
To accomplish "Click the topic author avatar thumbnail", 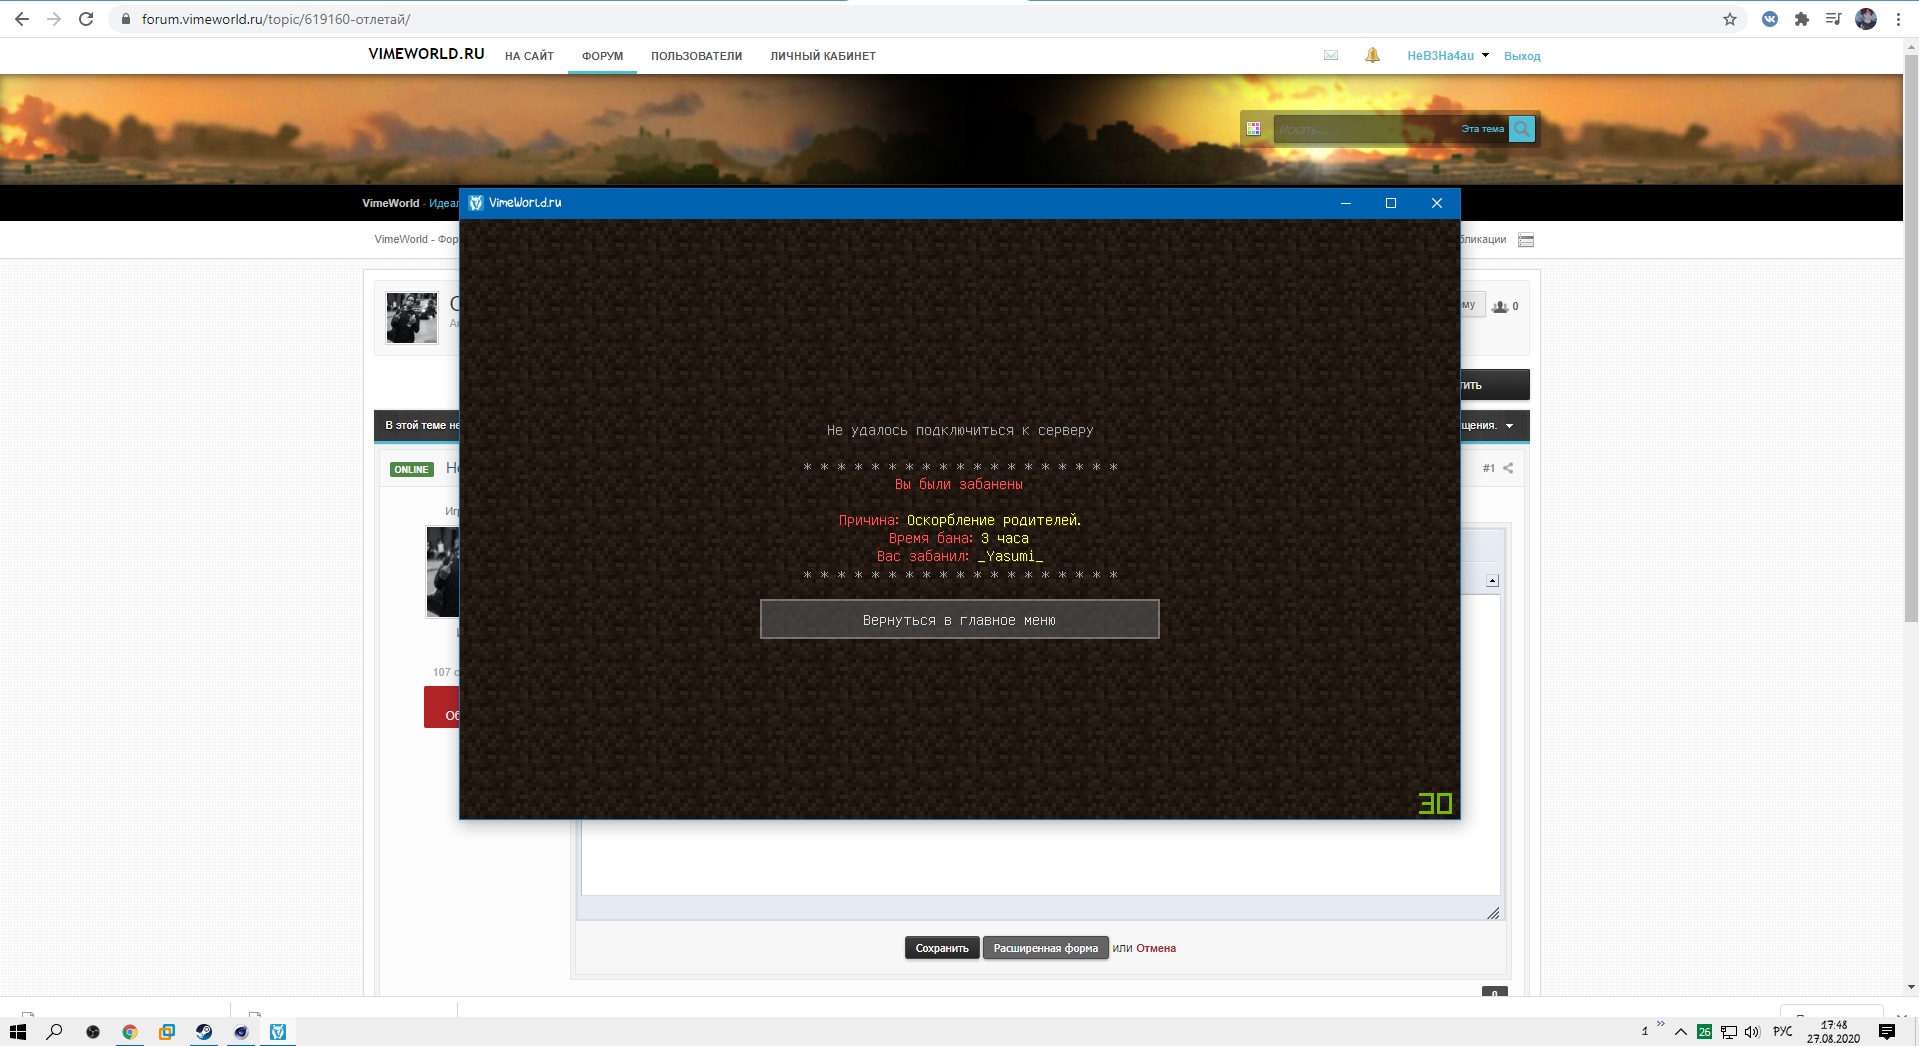I will pos(412,318).
